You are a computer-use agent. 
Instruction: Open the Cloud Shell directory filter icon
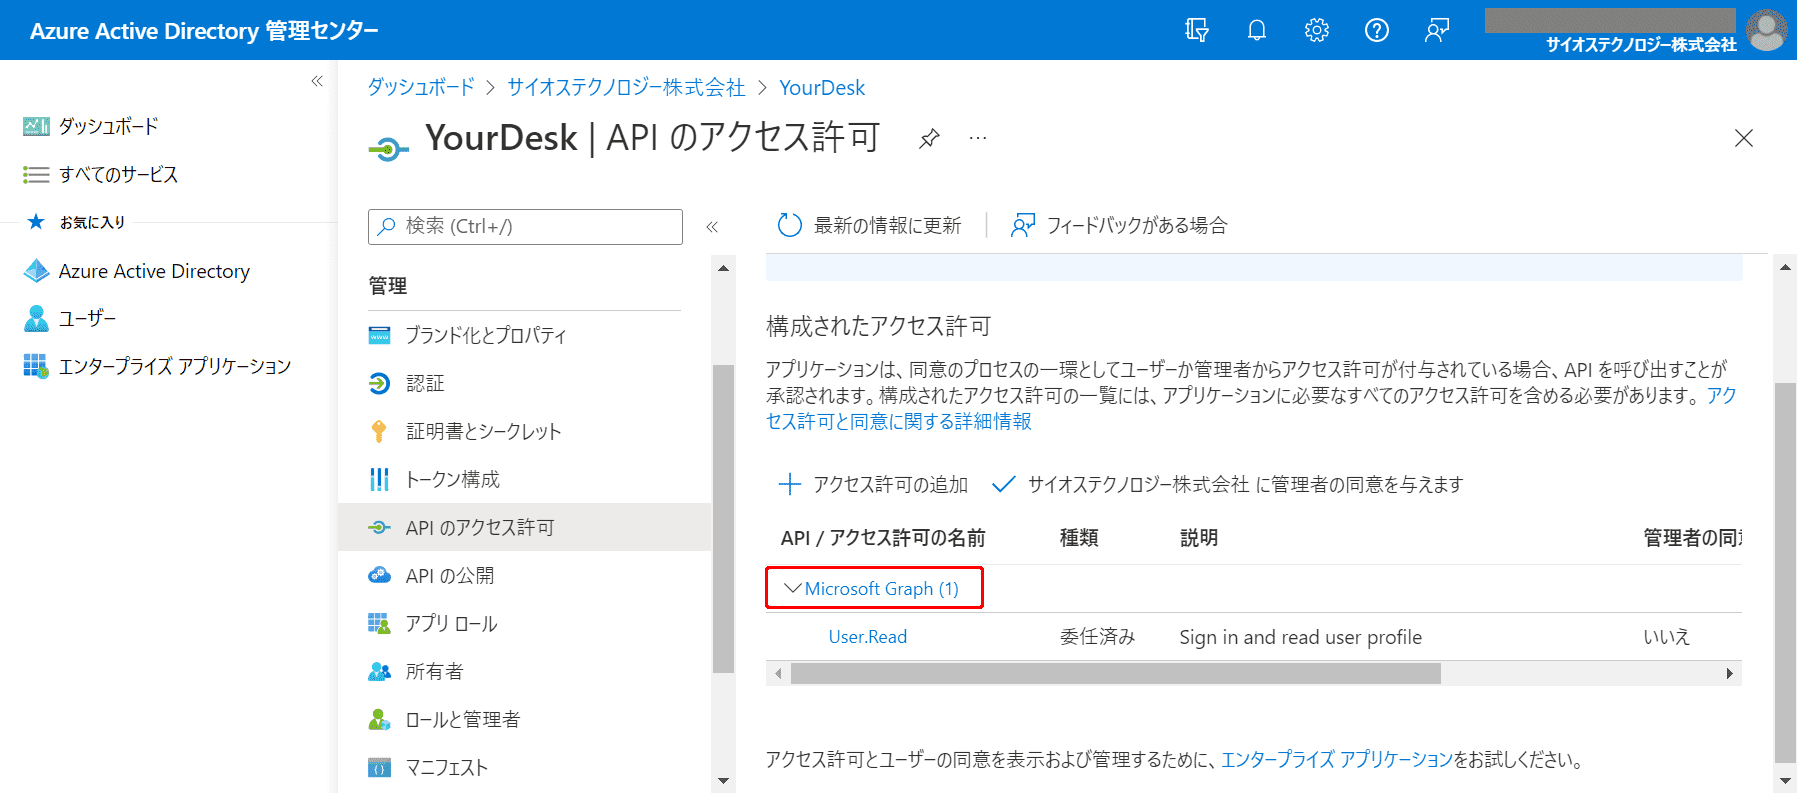coord(1197,30)
